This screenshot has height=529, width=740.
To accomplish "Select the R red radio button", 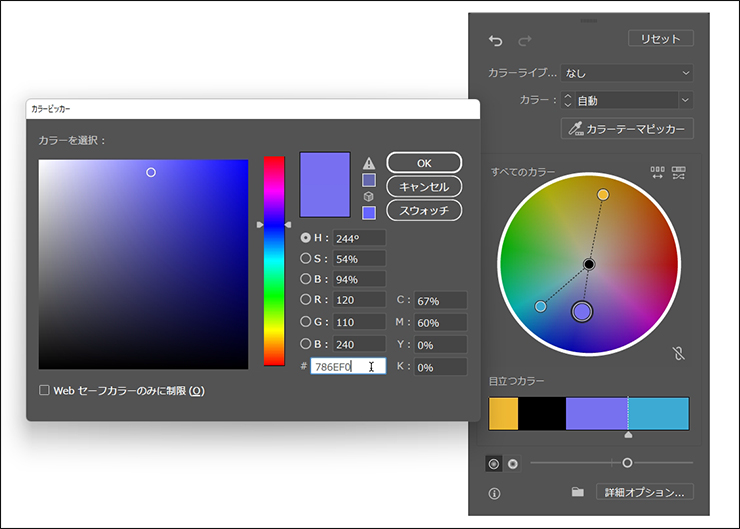I will (306, 299).
